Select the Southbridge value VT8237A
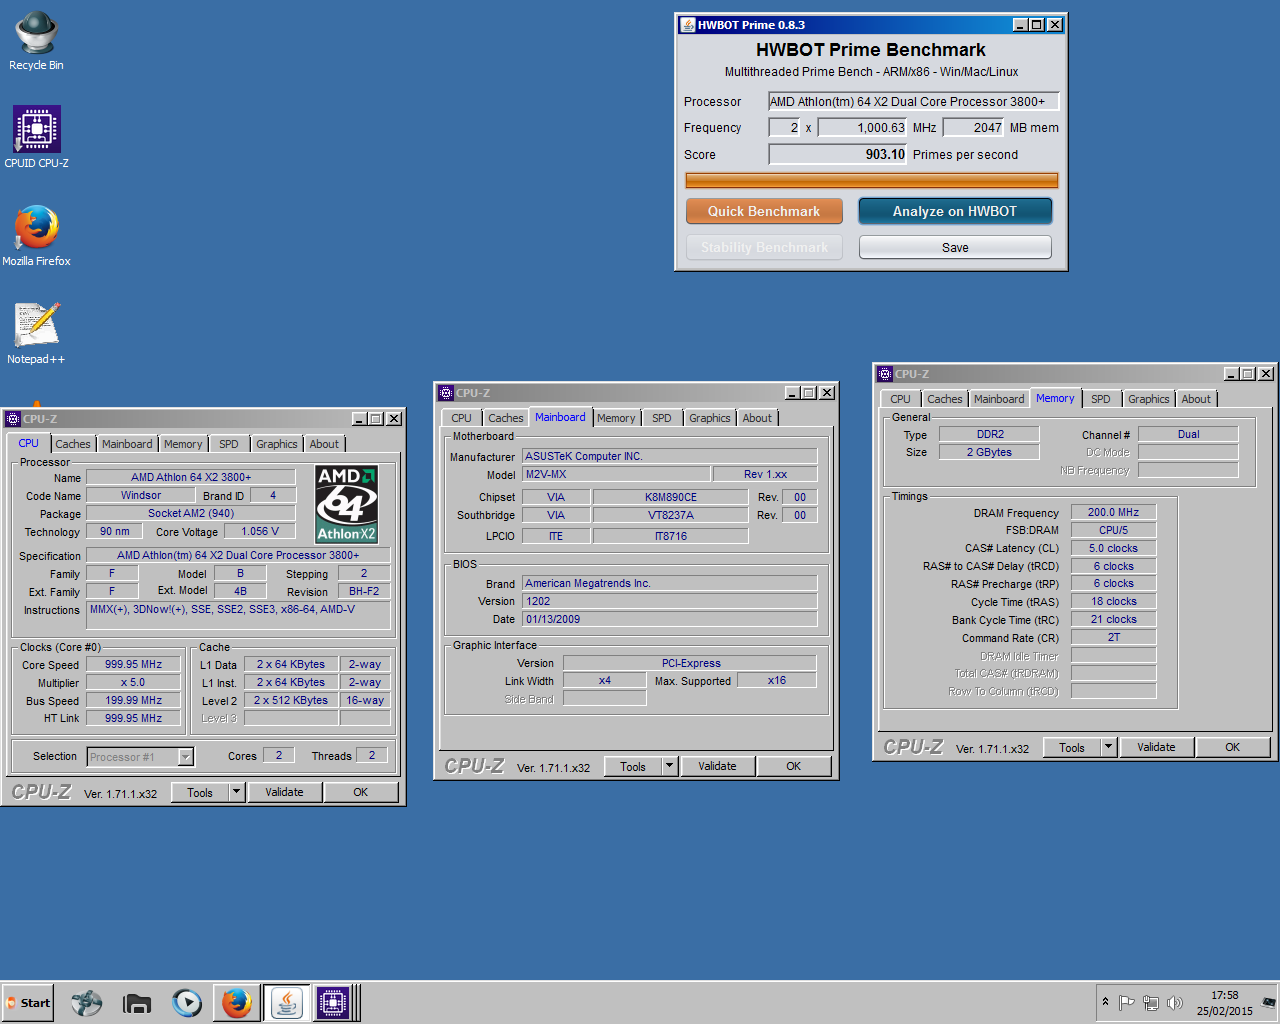Viewport: 1280px width, 1024px height. pyautogui.click(x=671, y=515)
